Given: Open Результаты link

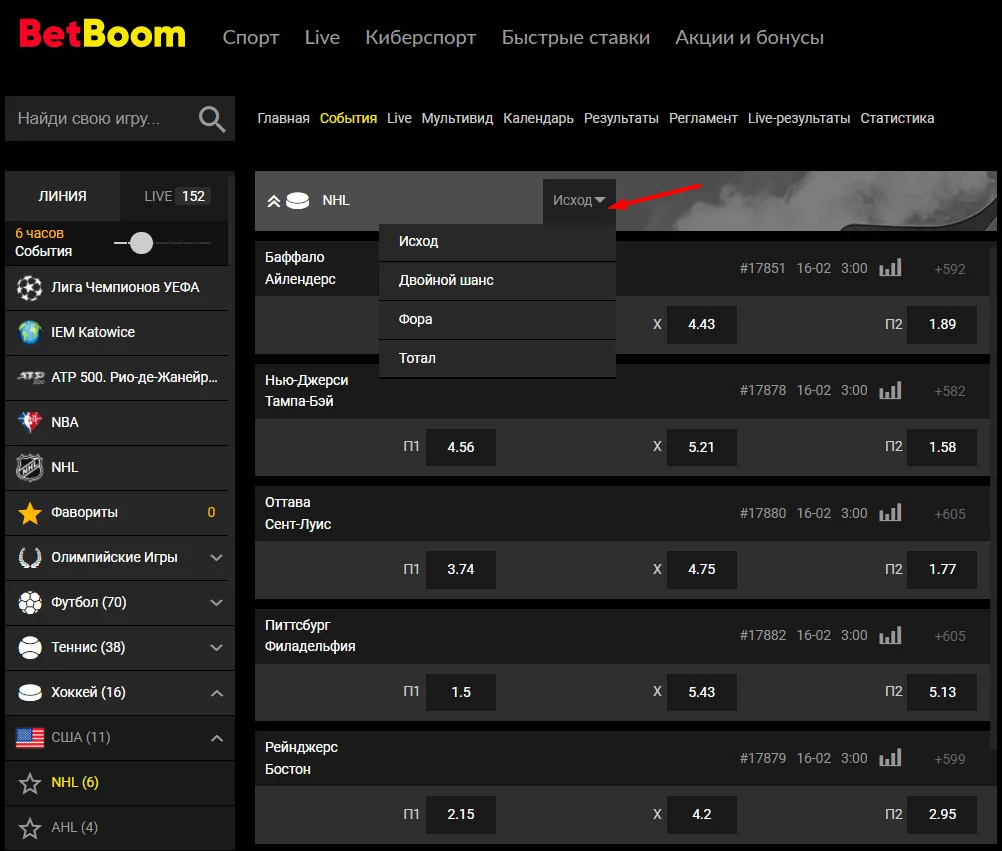Looking at the screenshot, I should click(x=621, y=118).
